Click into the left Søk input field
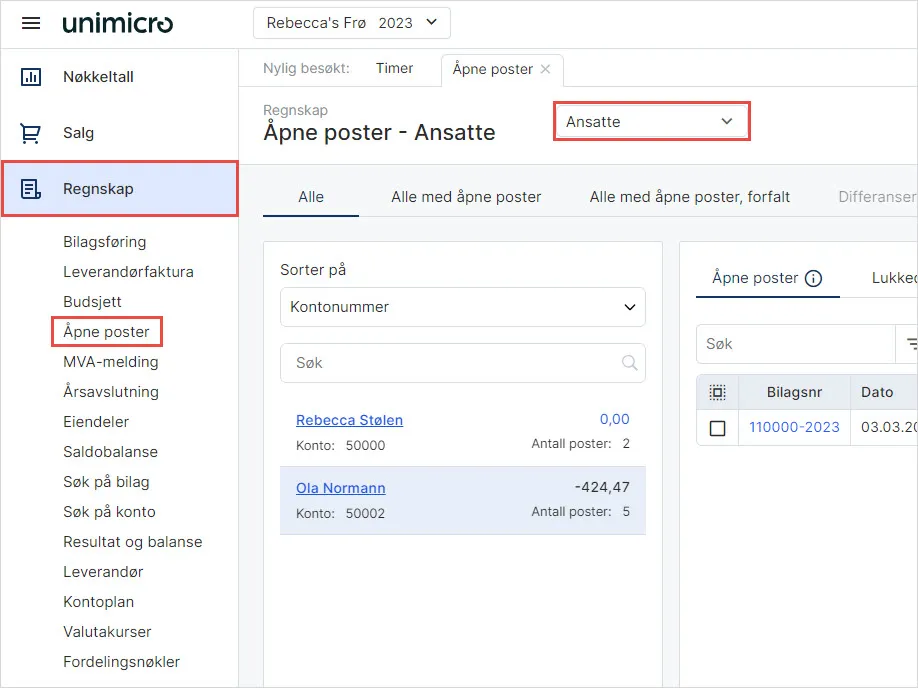This screenshot has width=918, height=688. tap(450, 363)
